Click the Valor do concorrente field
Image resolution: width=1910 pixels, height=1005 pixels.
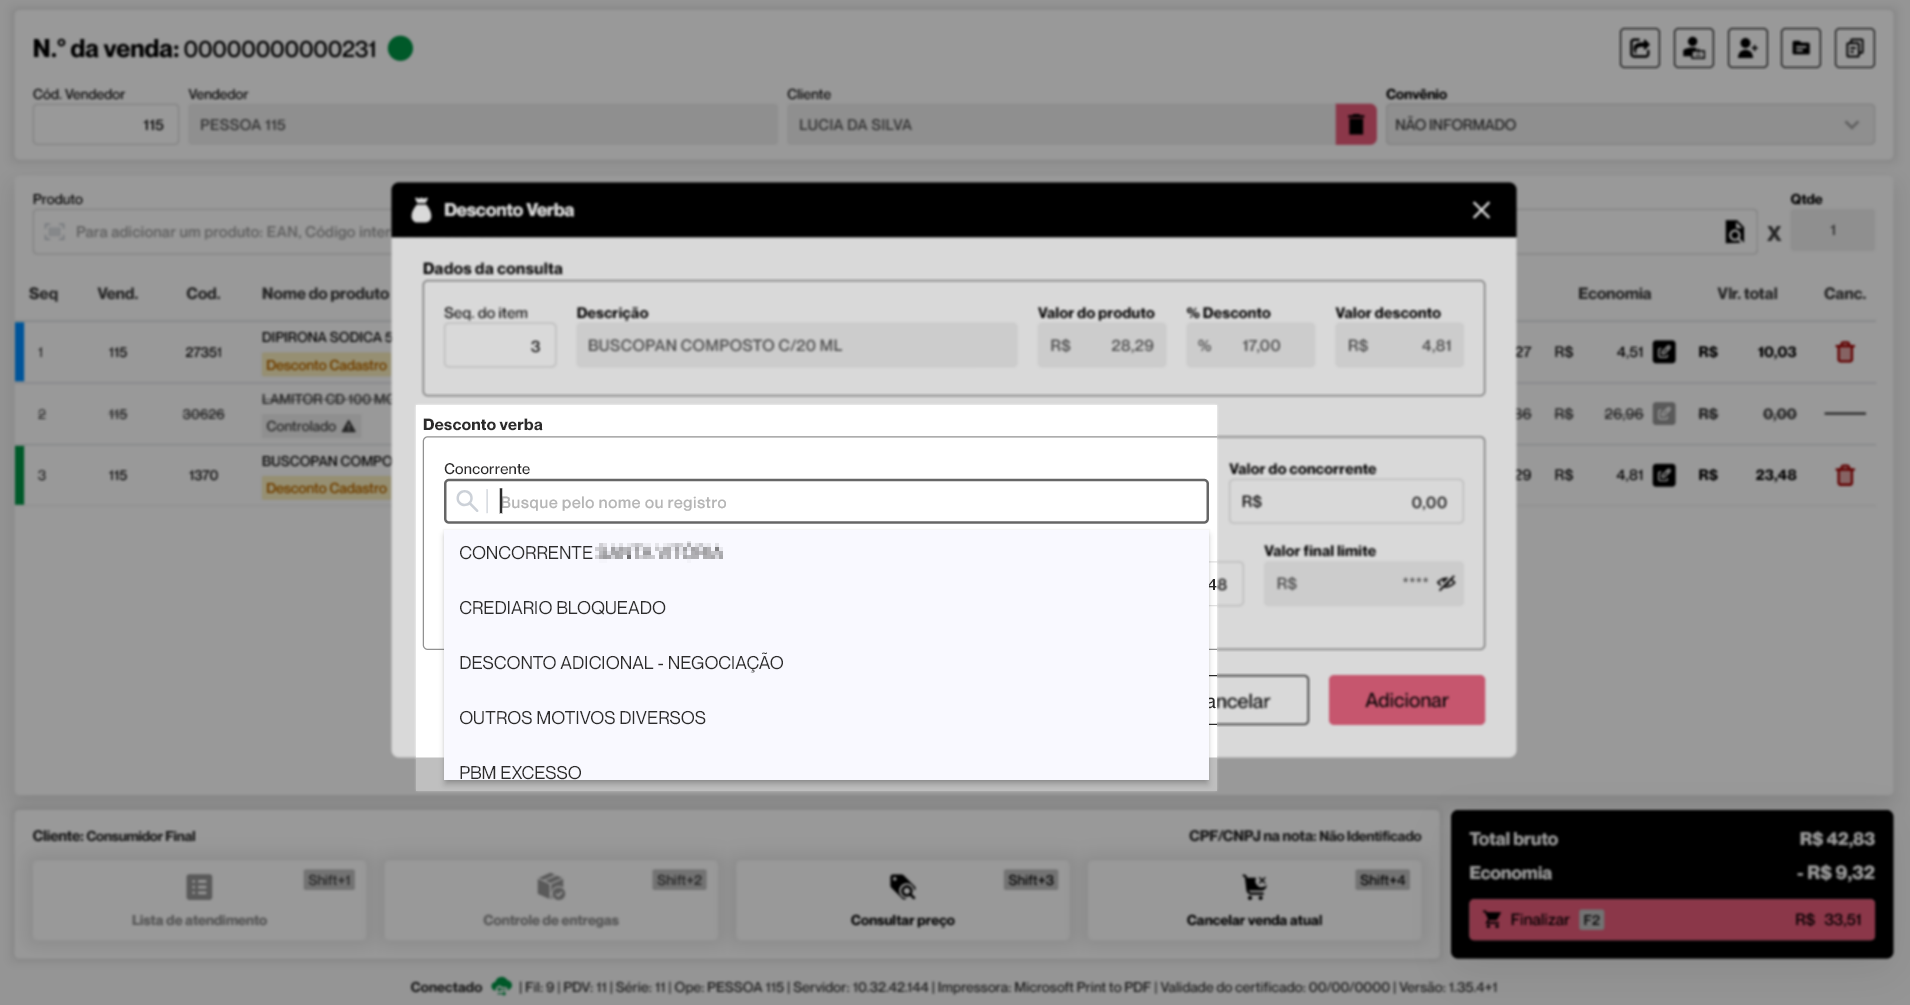[x=1344, y=502]
